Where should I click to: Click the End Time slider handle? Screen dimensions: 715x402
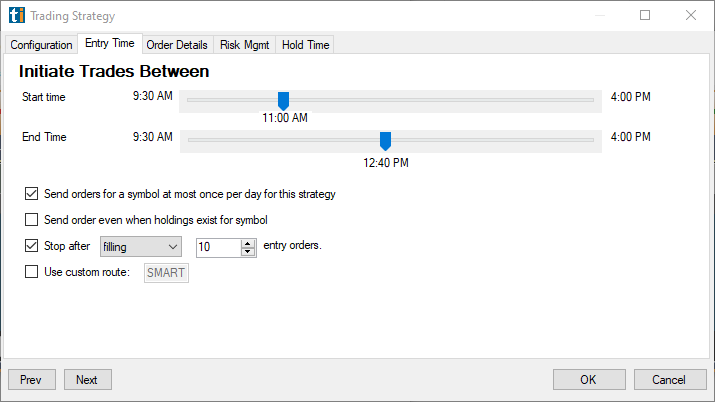pos(385,141)
